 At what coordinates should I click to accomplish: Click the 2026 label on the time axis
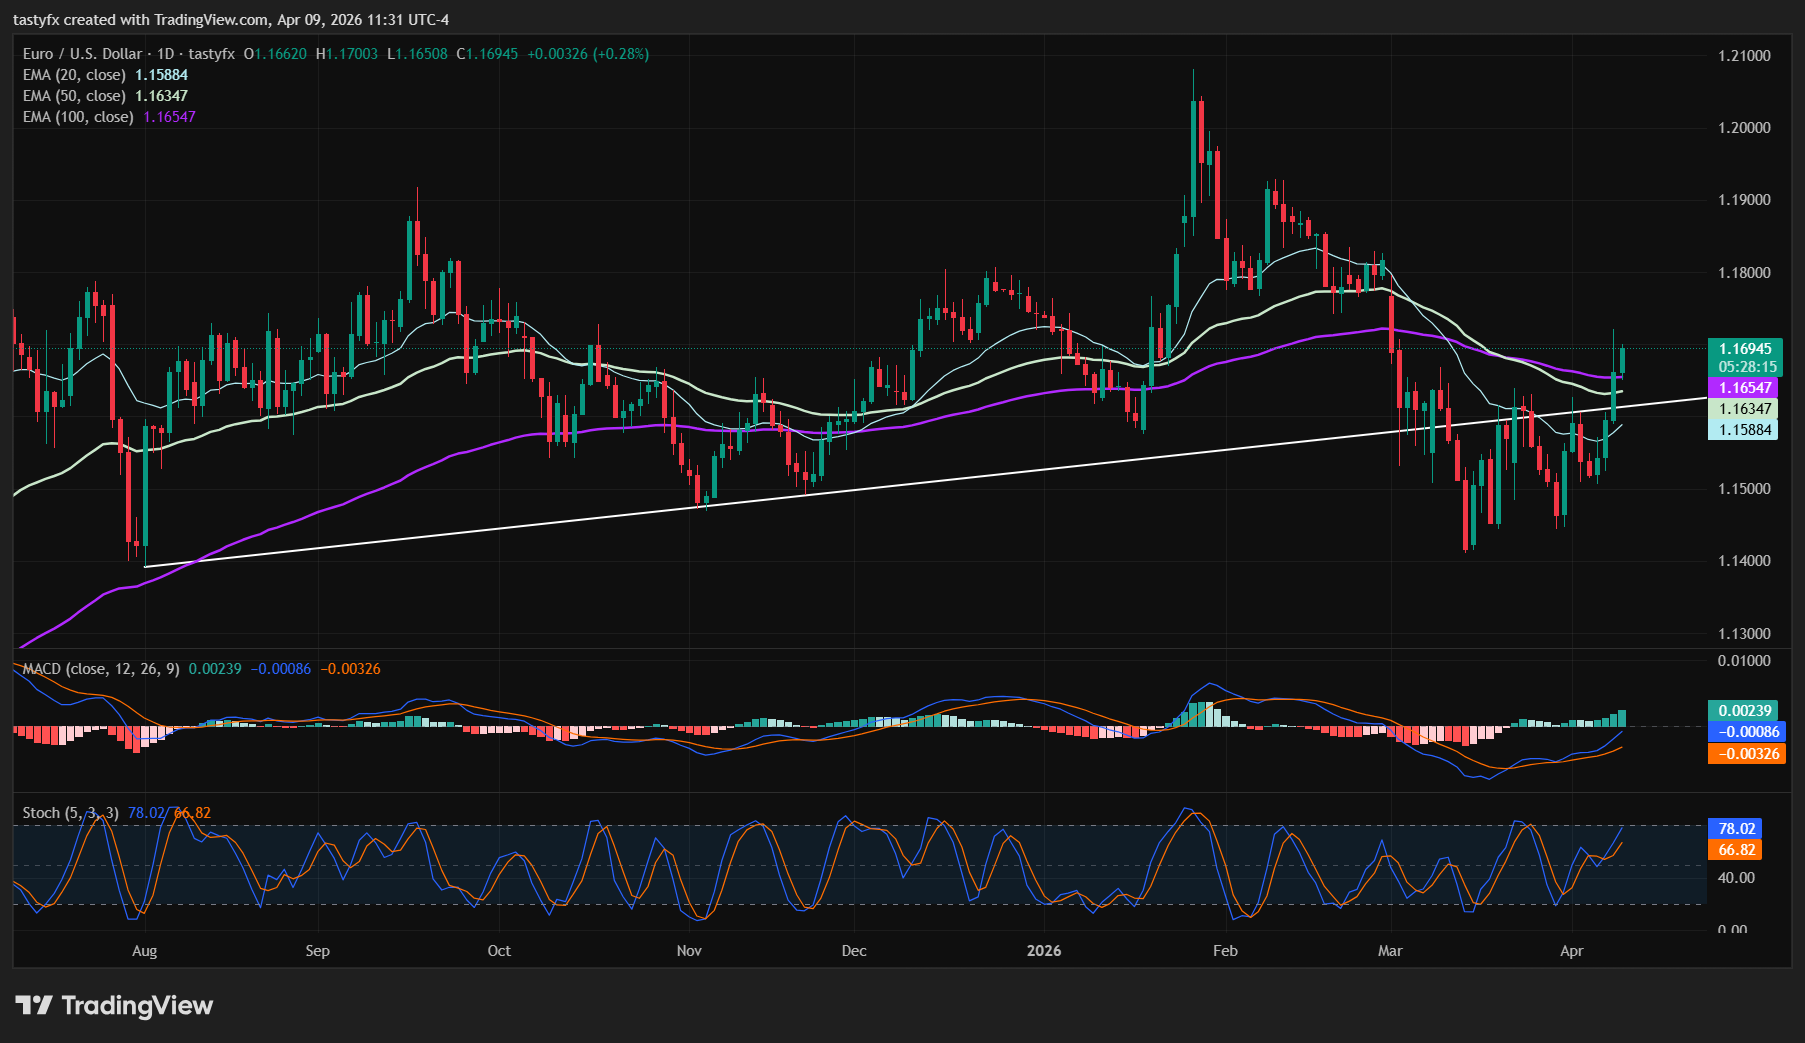click(1044, 951)
